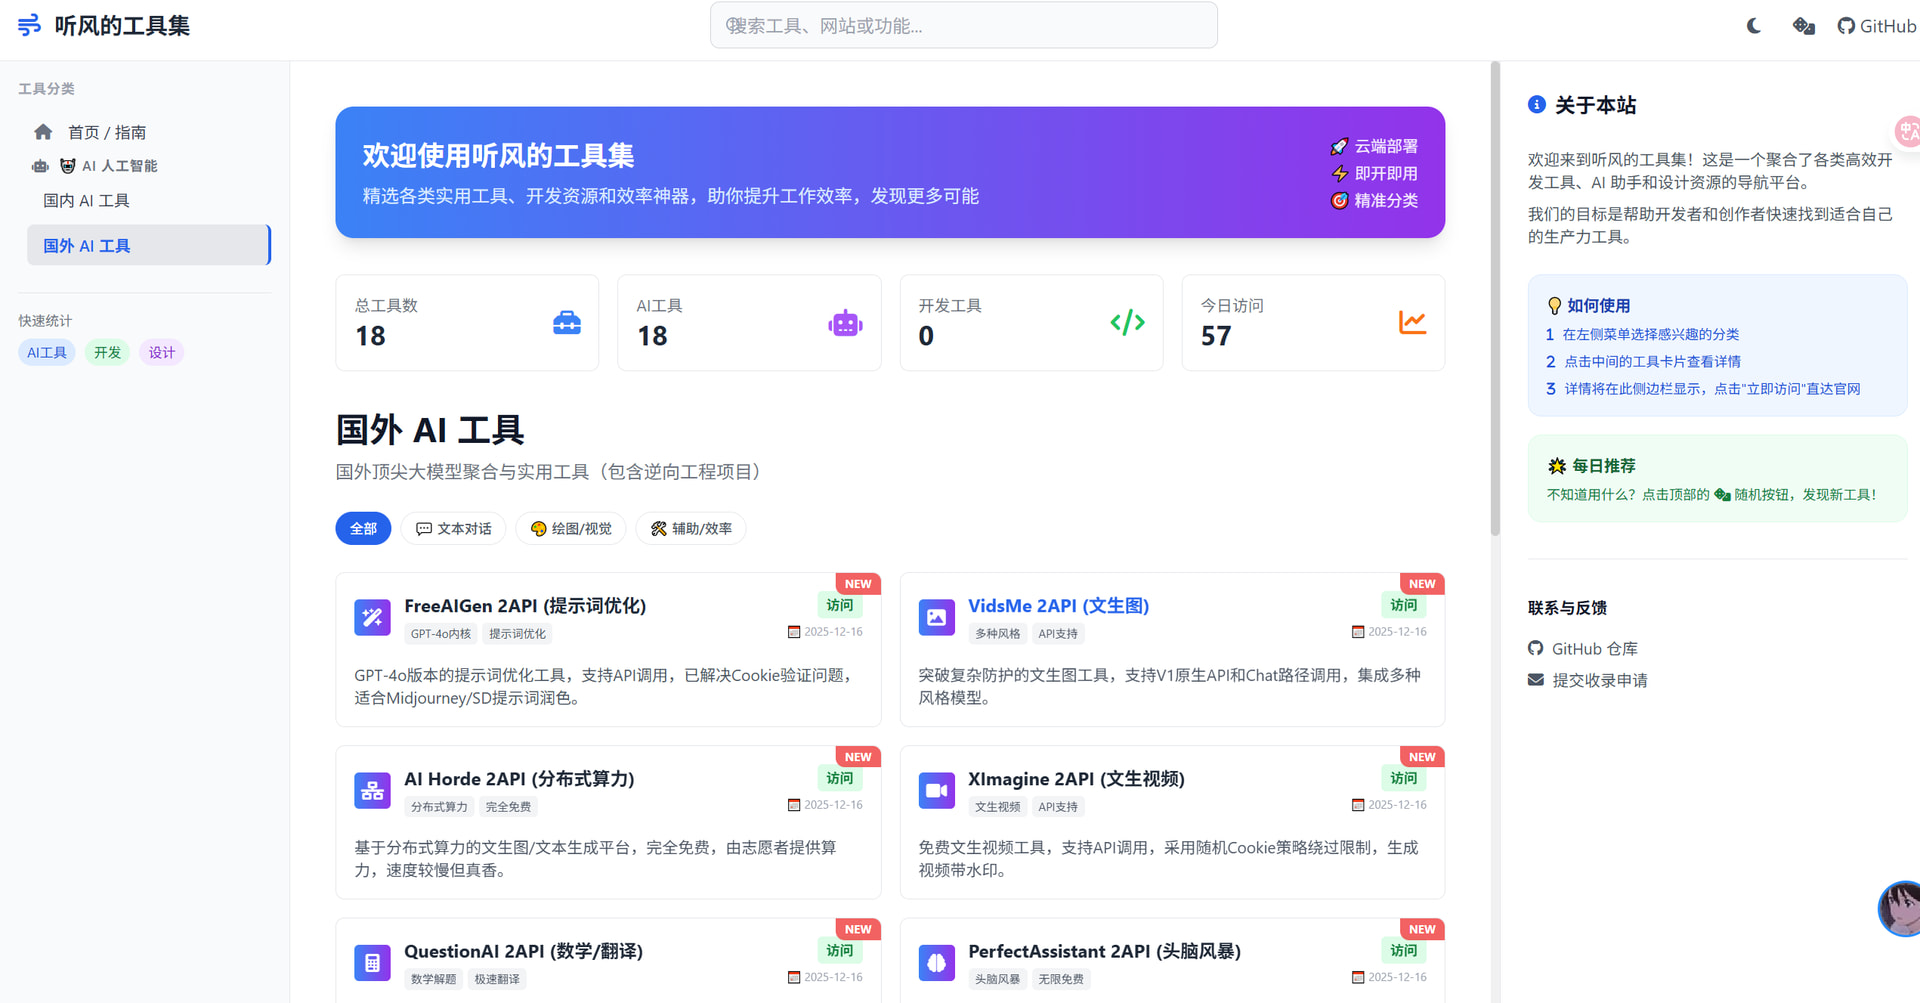Focus the tool search input field

[964, 25]
